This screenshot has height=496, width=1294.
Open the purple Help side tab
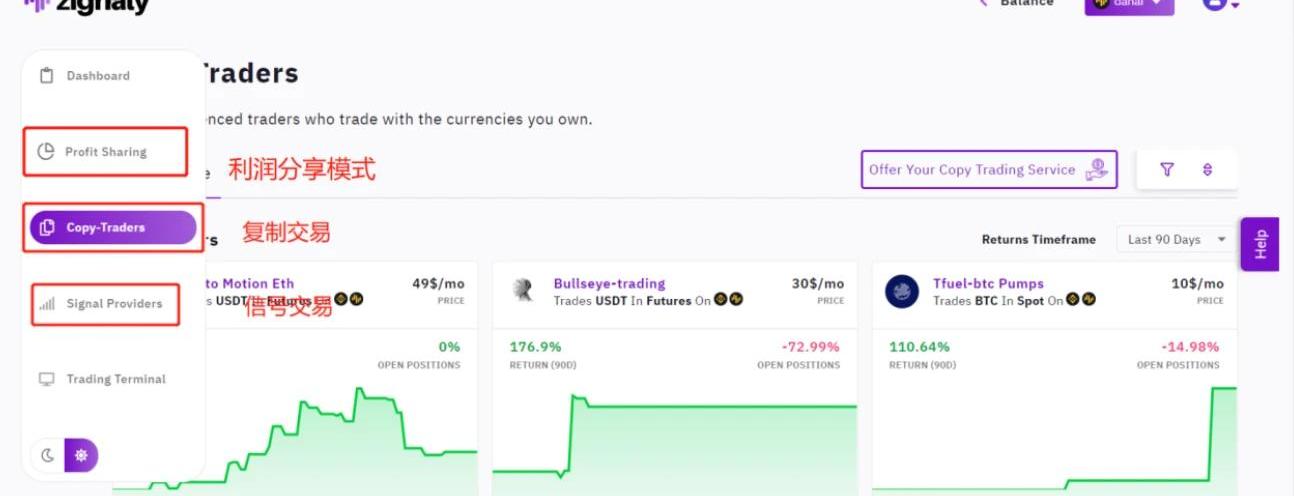(1259, 244)
